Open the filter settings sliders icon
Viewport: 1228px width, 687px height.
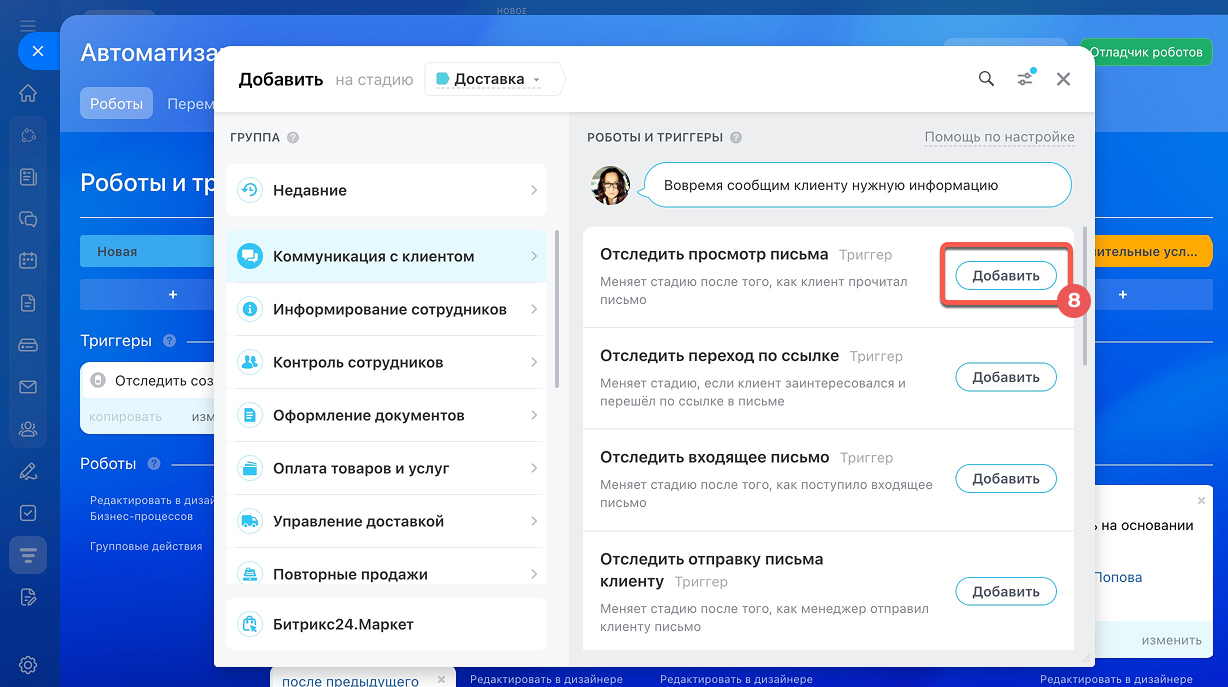tap(1025, 79)
